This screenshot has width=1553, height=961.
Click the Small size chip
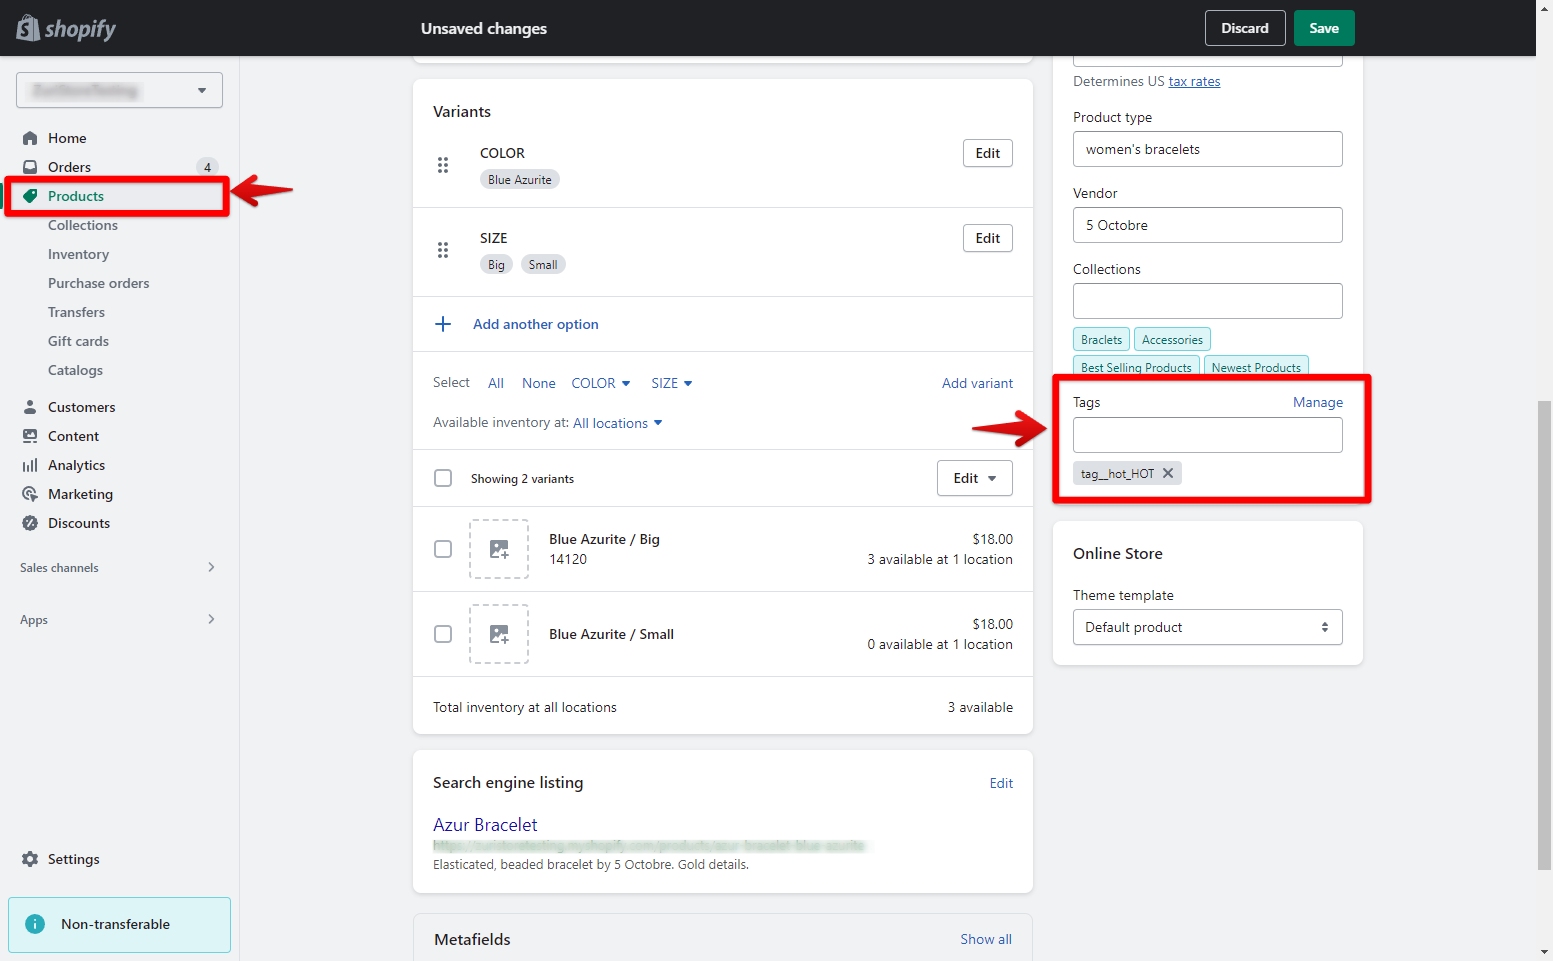[x=543, y=265]
